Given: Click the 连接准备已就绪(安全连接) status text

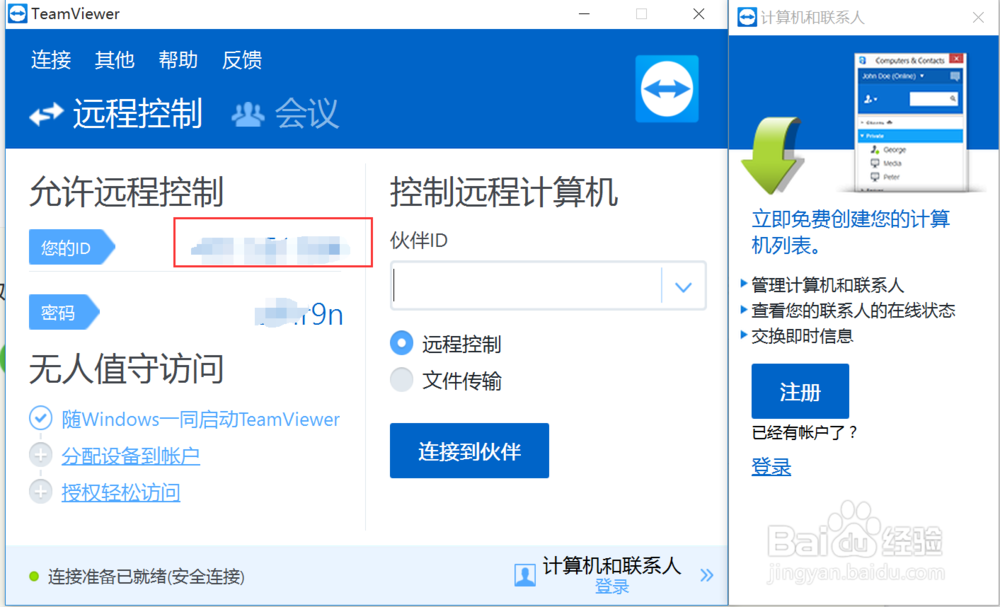Looking at the screenshot, I should click(146, 576).
